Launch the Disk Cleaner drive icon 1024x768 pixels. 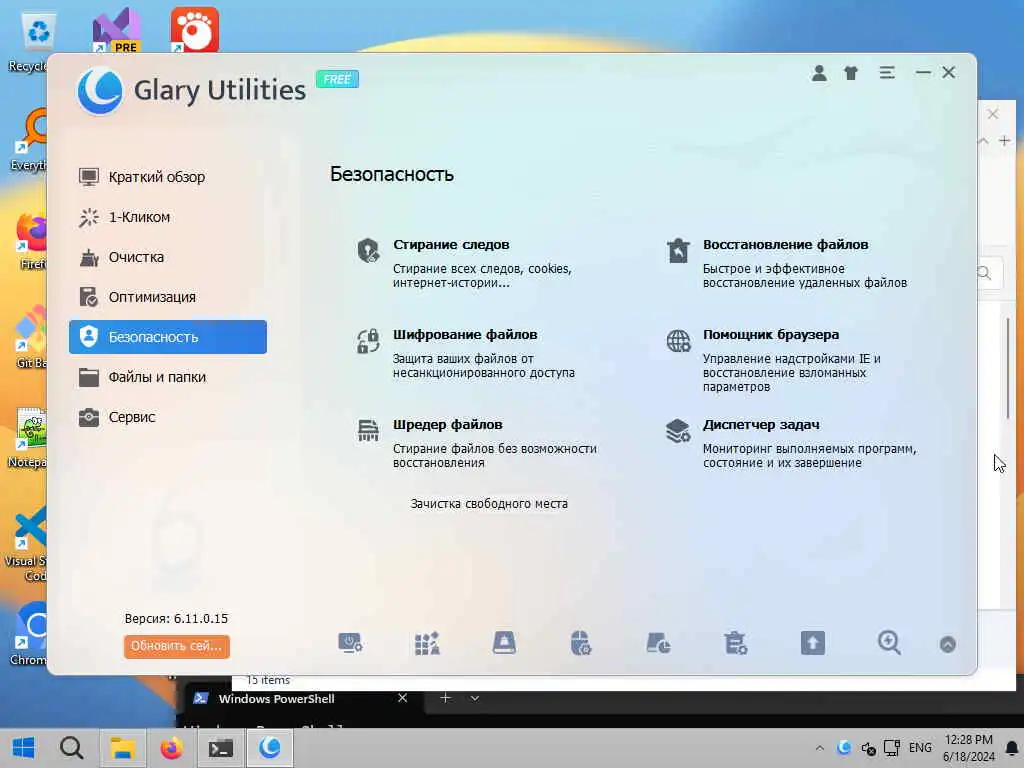504,643
